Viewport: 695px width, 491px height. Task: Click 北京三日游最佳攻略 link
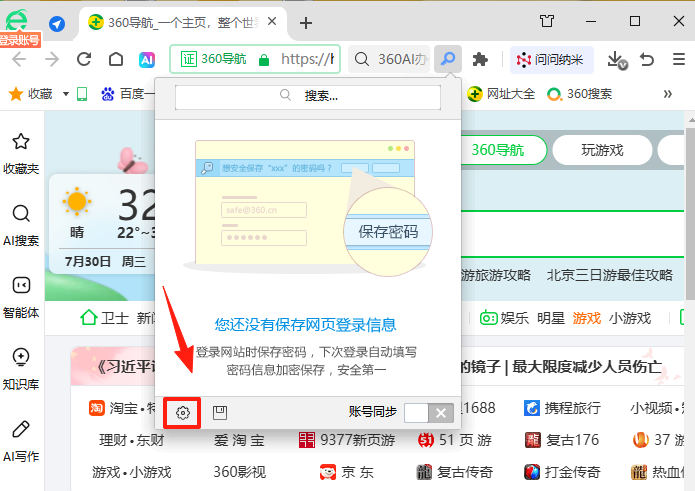coord(609,275)
